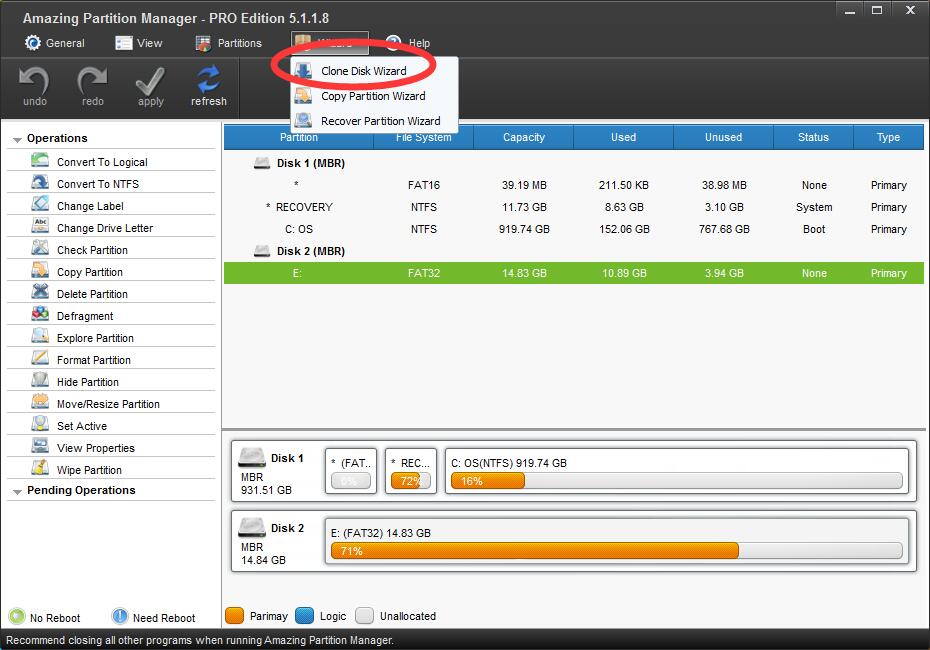This screenshot has width=930, height=650.
Task: Click the Unused column header
Action: coord(723,137)
